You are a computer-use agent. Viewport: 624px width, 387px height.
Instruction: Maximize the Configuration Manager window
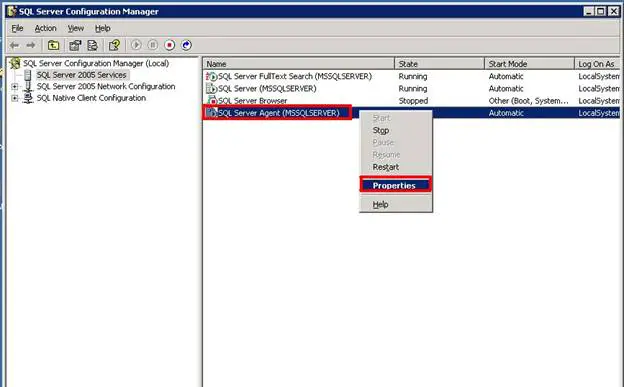[x=601, y=12]
